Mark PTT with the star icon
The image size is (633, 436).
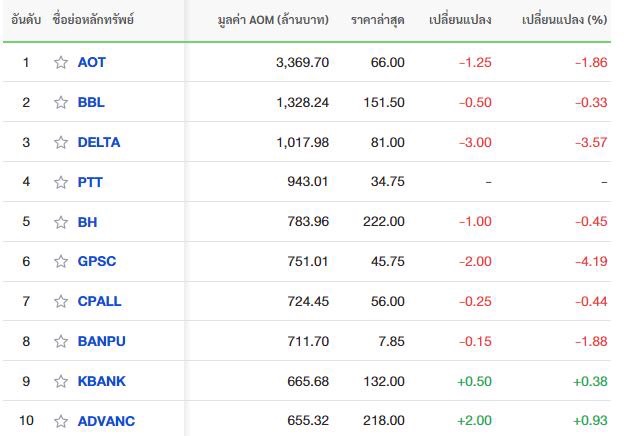(61, 182)
